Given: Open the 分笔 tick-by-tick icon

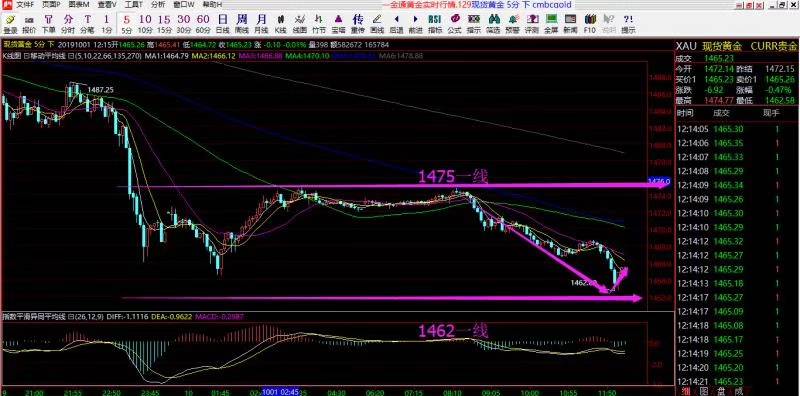Looking at the screenshot, I should tap(87, 23).
